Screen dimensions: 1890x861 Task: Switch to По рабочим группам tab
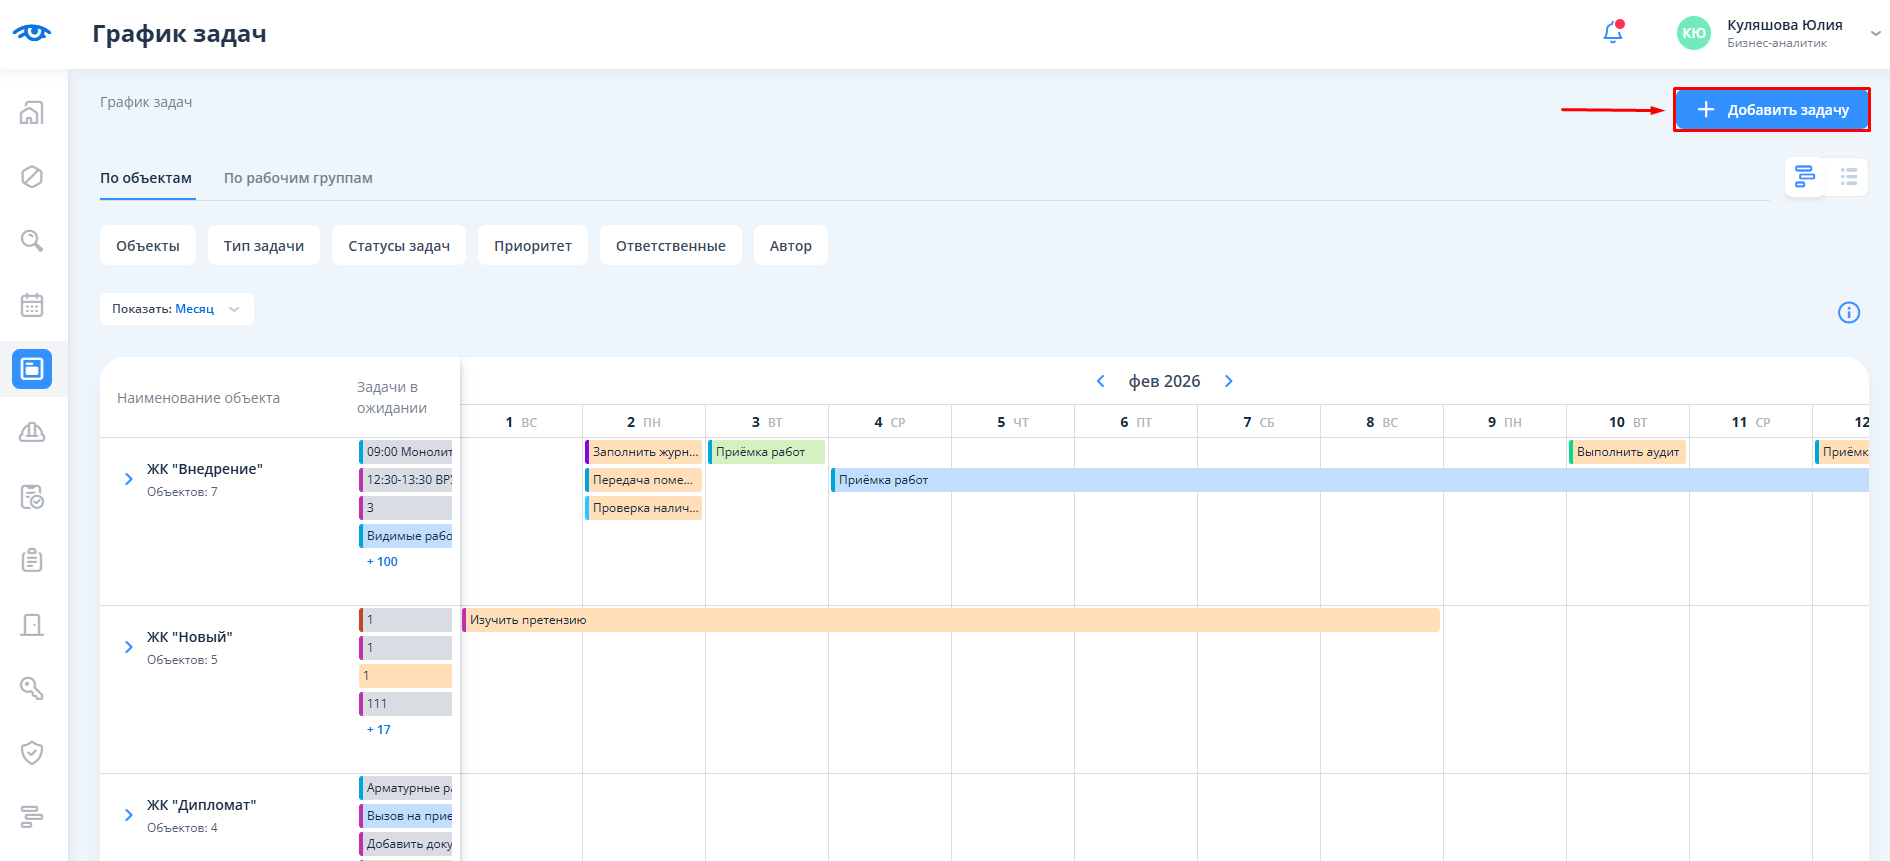click(x=298, y=178)
